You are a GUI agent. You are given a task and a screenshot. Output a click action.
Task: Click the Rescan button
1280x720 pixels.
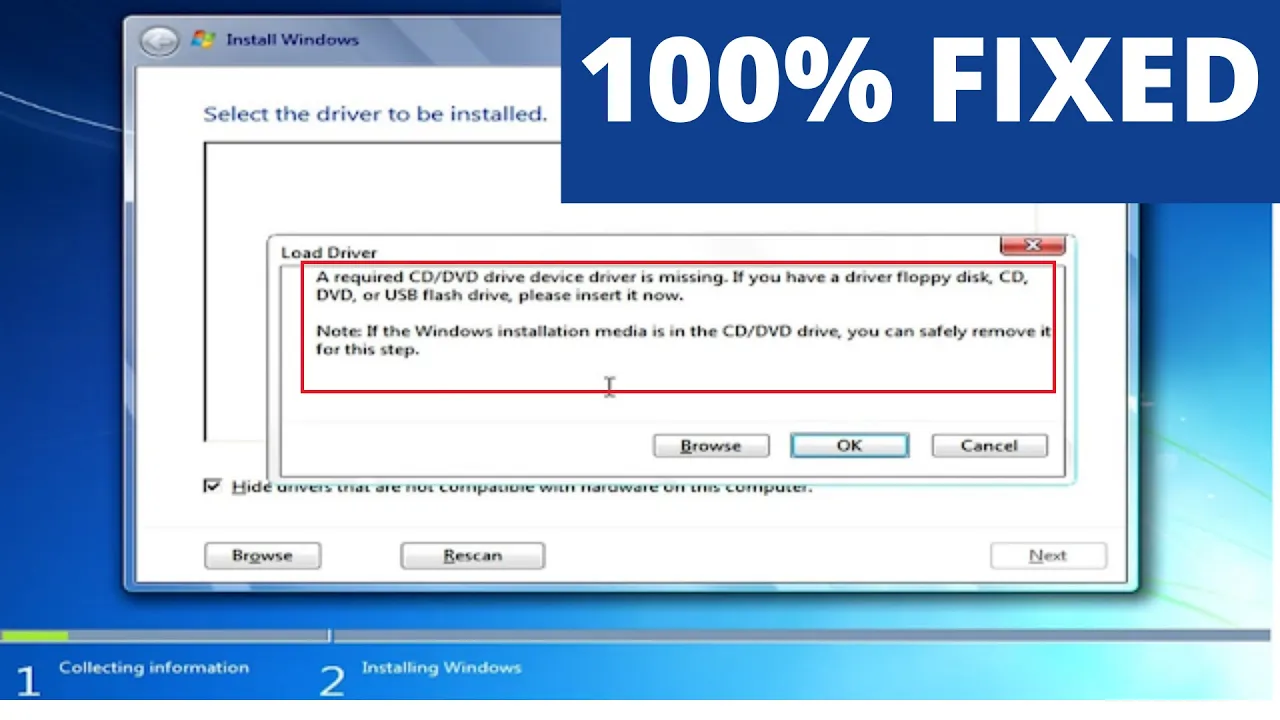tap(472, 555)
